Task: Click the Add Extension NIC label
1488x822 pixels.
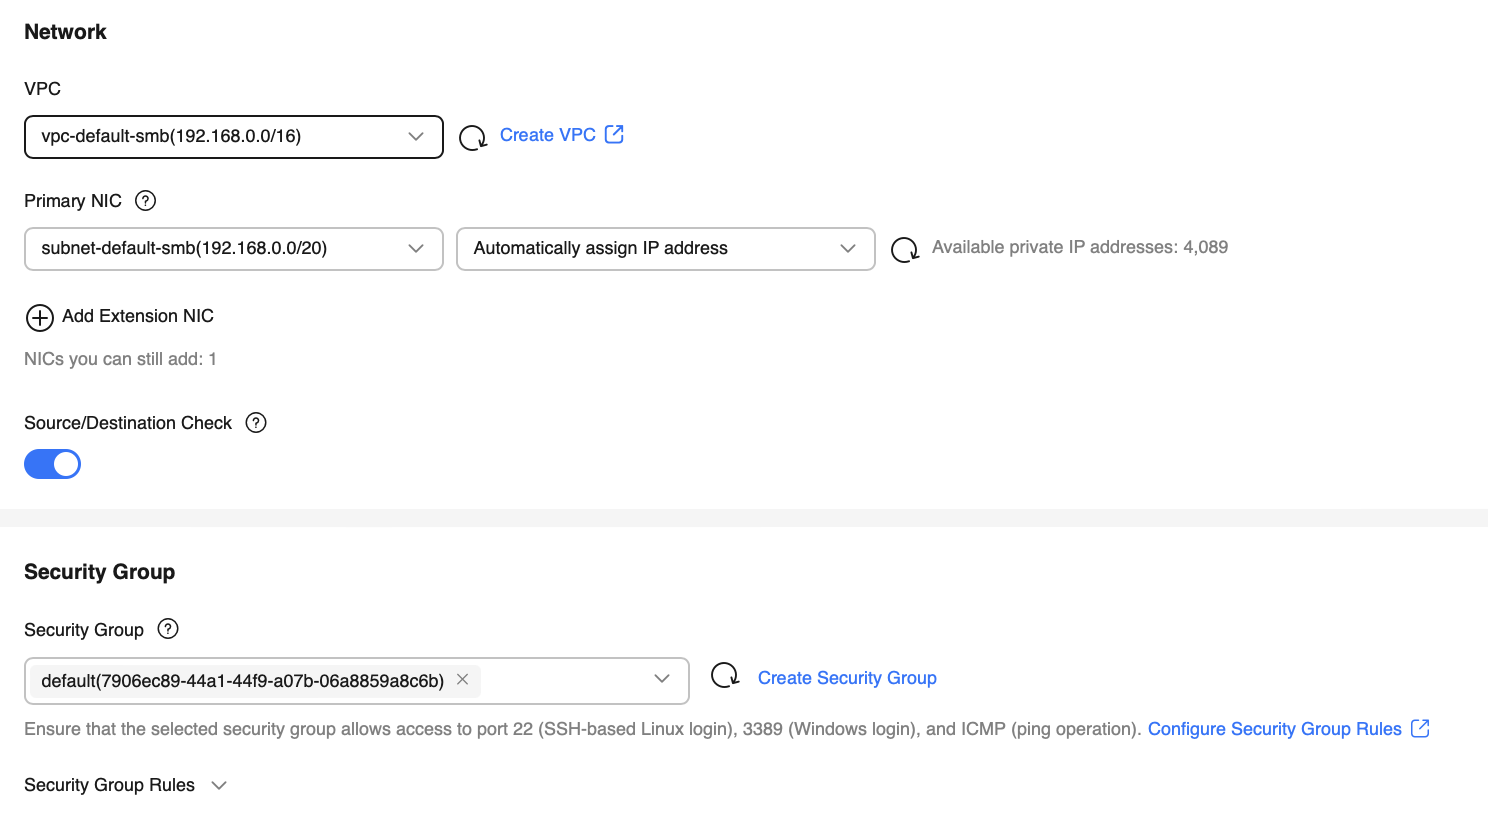Action: (x=138, y=316)
